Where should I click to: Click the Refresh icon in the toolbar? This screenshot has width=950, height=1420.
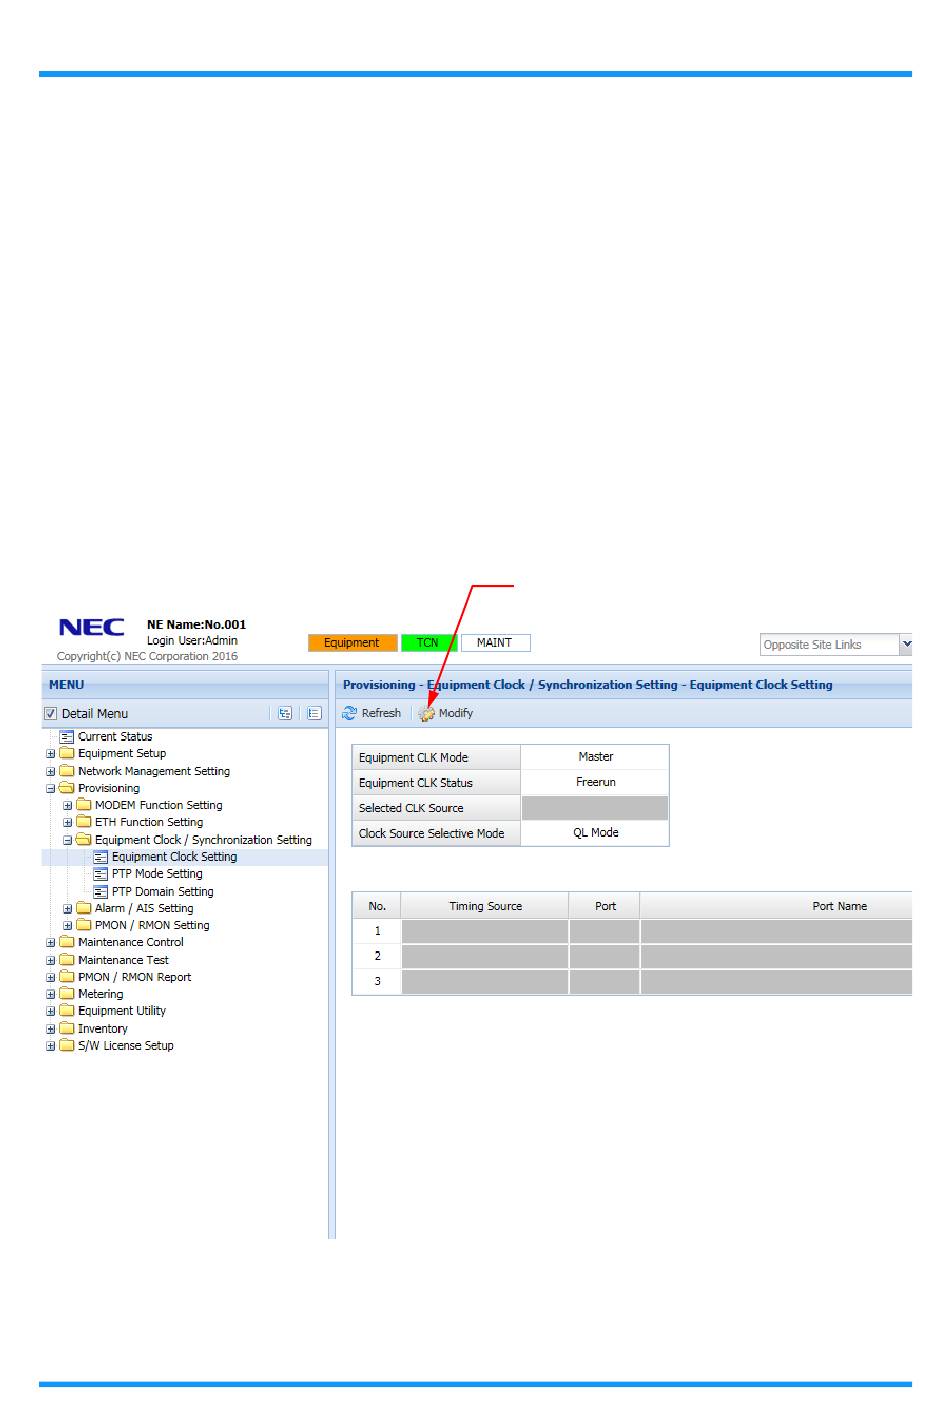click(x=349, y=713)
